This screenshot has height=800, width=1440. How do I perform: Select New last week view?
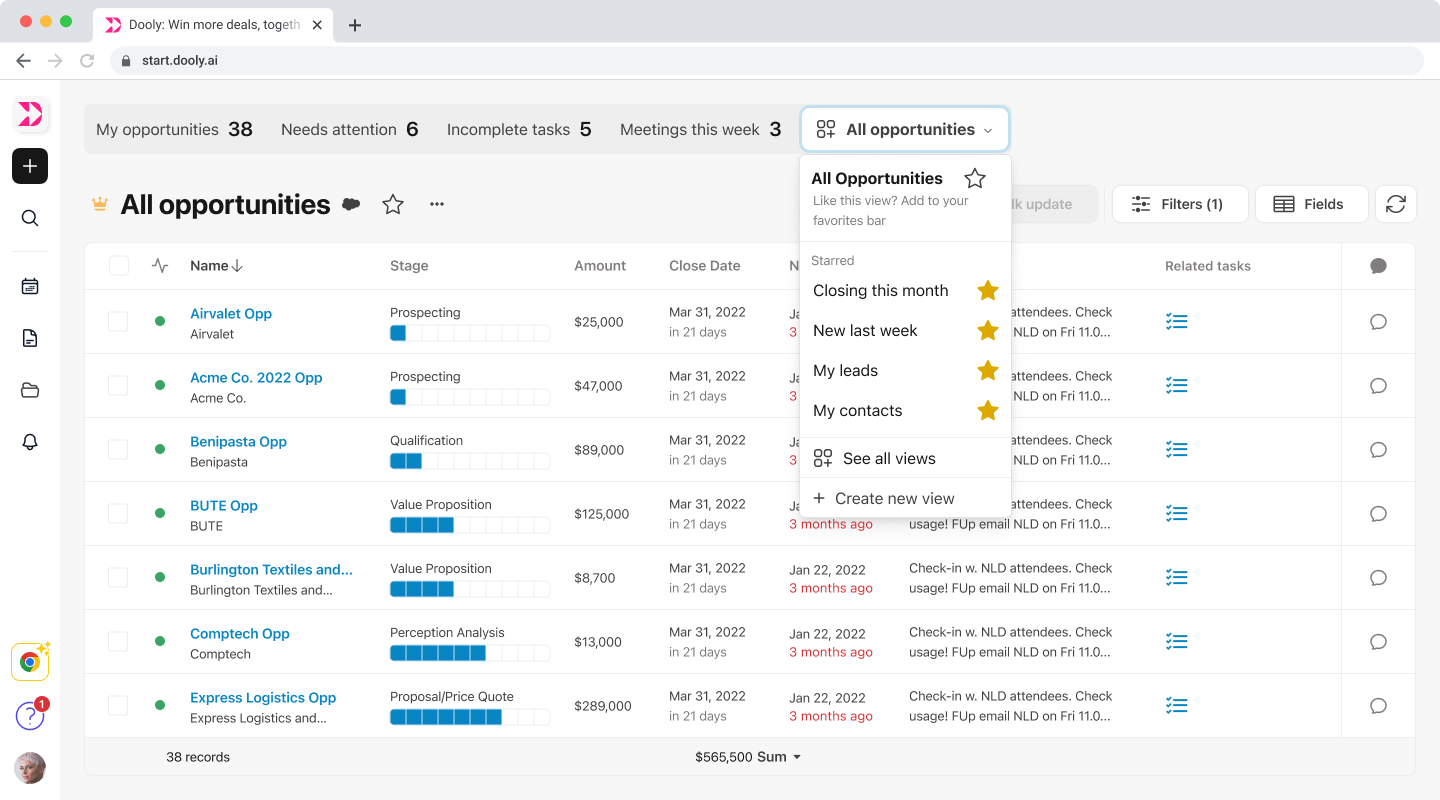[x=865, y=331]
